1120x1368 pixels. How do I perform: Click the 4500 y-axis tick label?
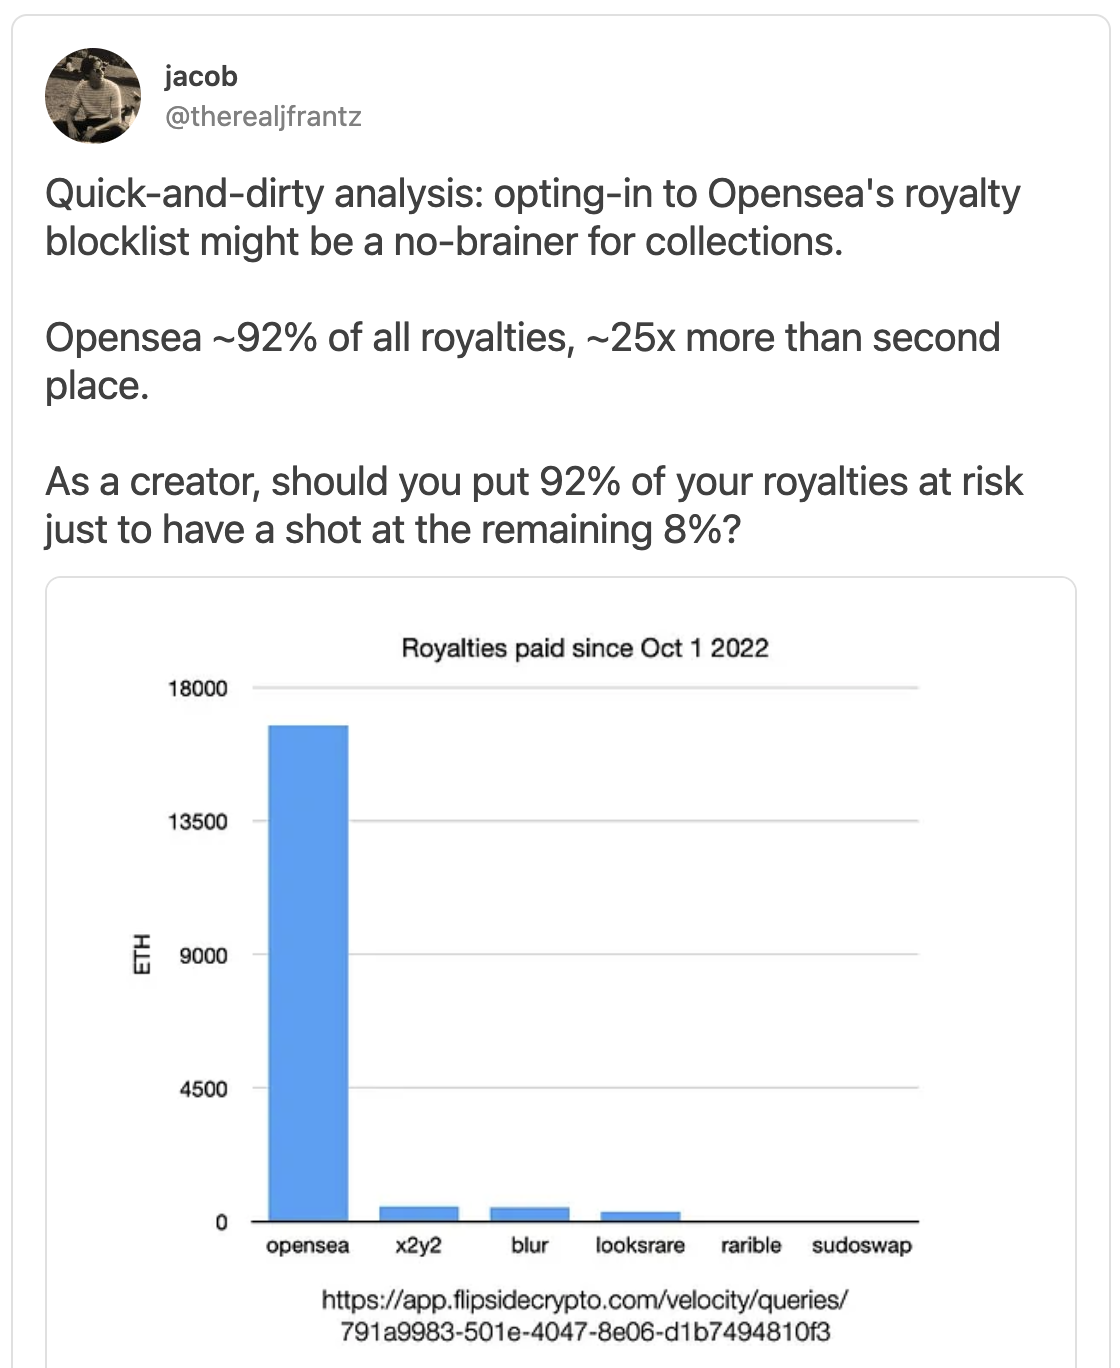tap(205, 1089)
